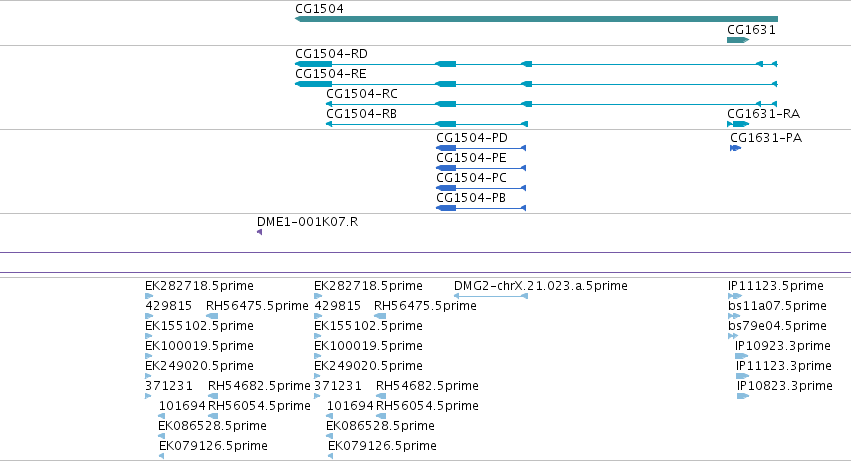Click the IP10823.3prime EST label
This screenshot has height=461, width=851.
coord(785,386)
